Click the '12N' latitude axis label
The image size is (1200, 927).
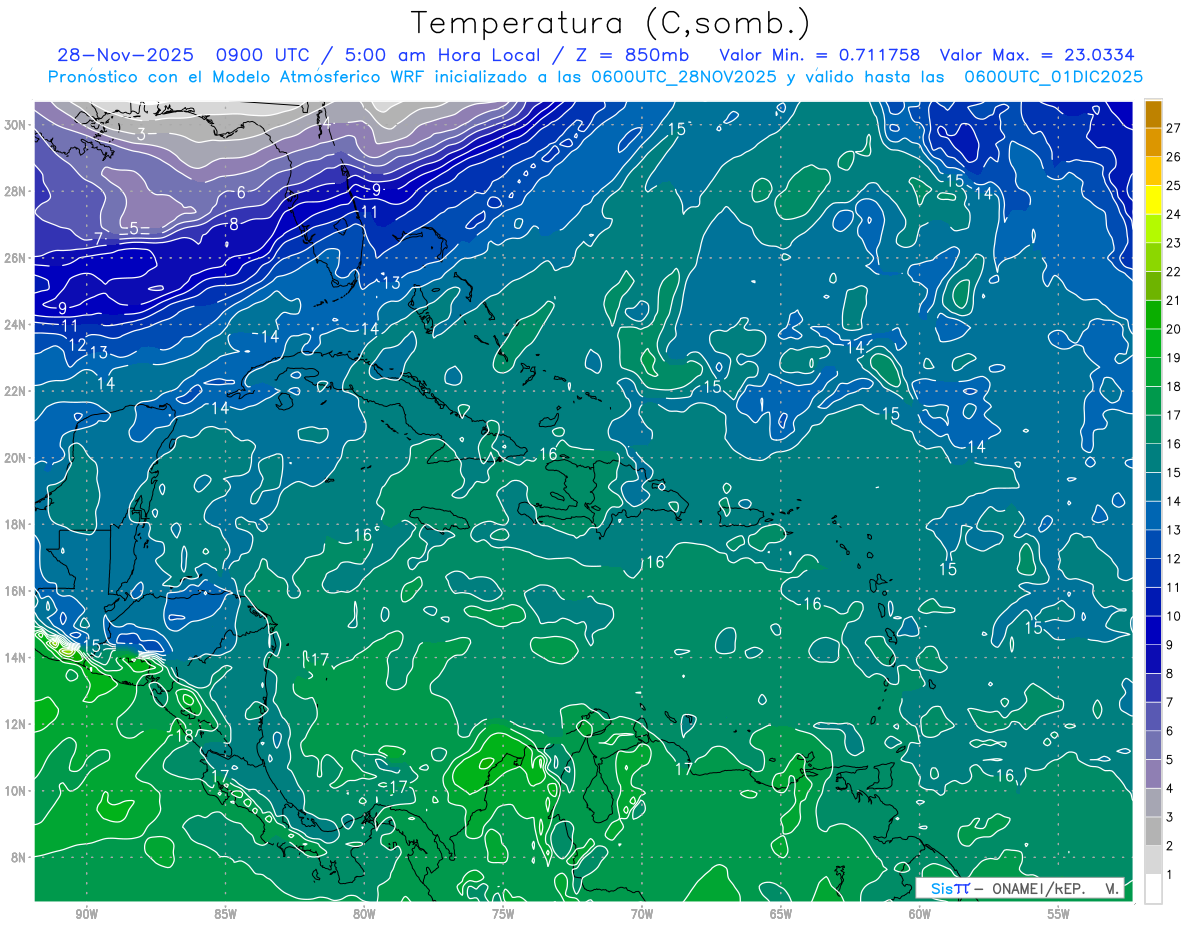pos(16,724)
